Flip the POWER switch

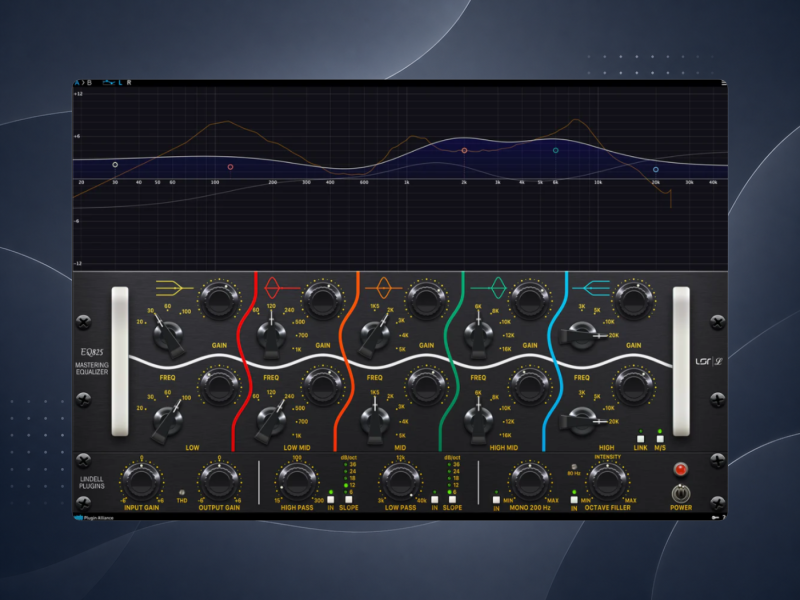[x=681, y=493]
